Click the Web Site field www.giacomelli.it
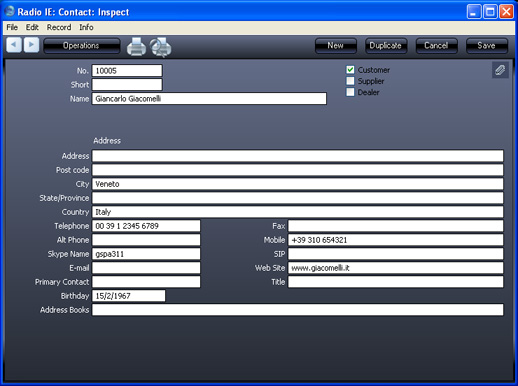 [396, 268]
